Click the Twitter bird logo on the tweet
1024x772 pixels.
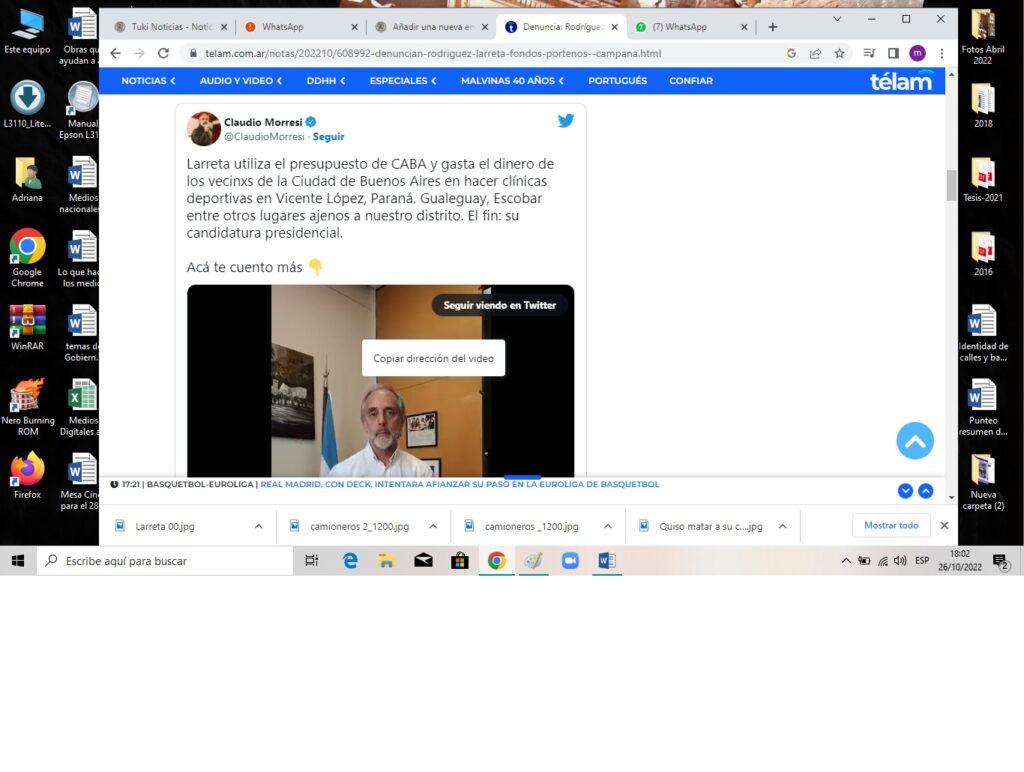[x=565, y=121]
